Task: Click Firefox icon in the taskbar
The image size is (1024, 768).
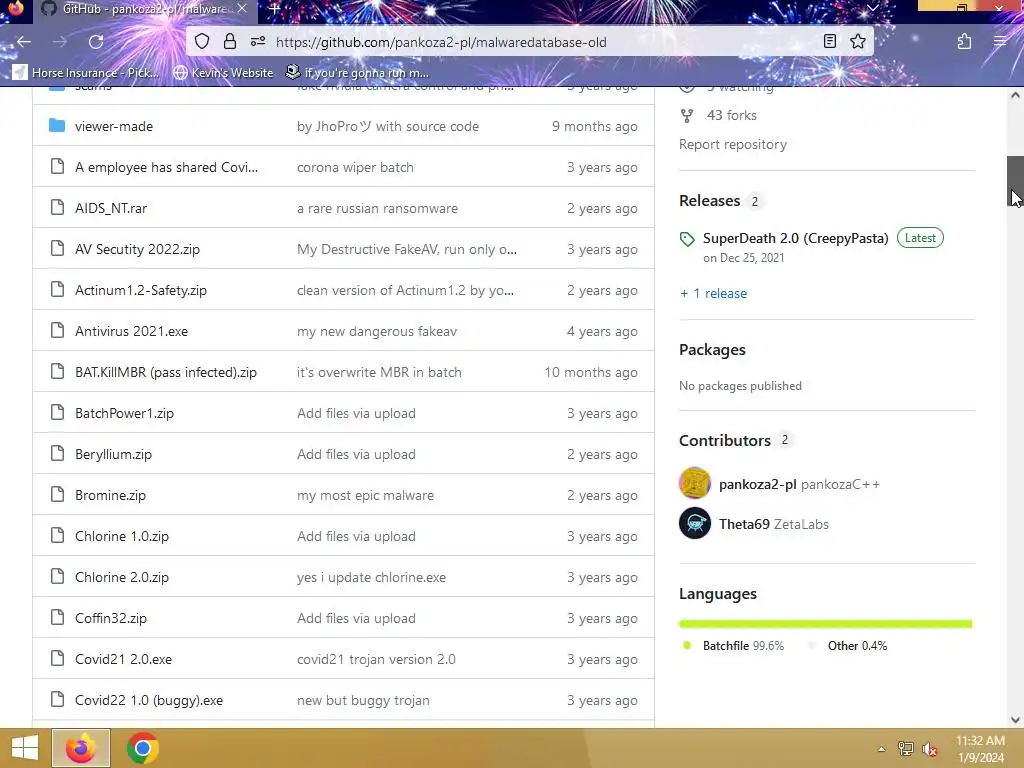Action: 81,748
